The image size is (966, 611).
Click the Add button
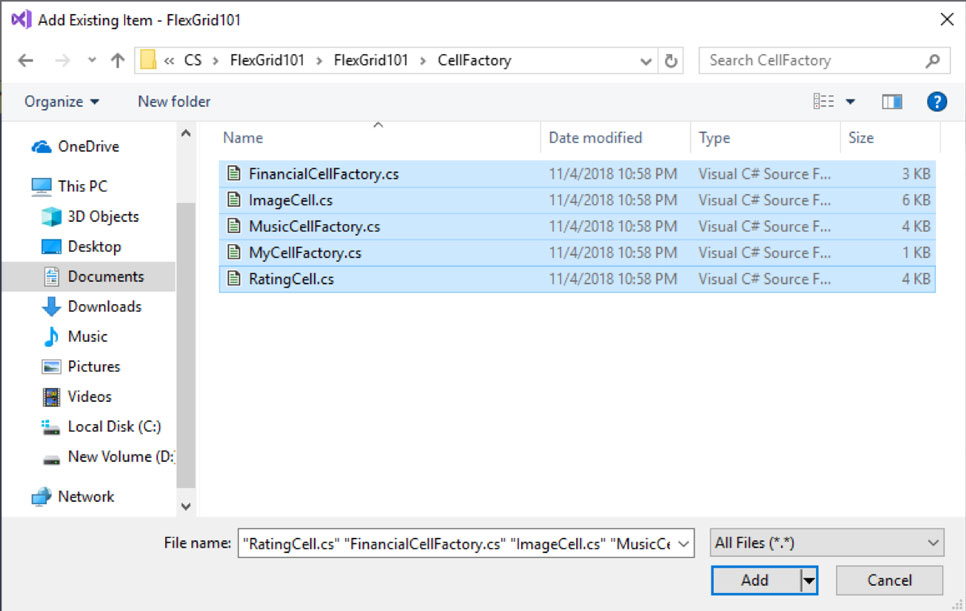[755, 580]
